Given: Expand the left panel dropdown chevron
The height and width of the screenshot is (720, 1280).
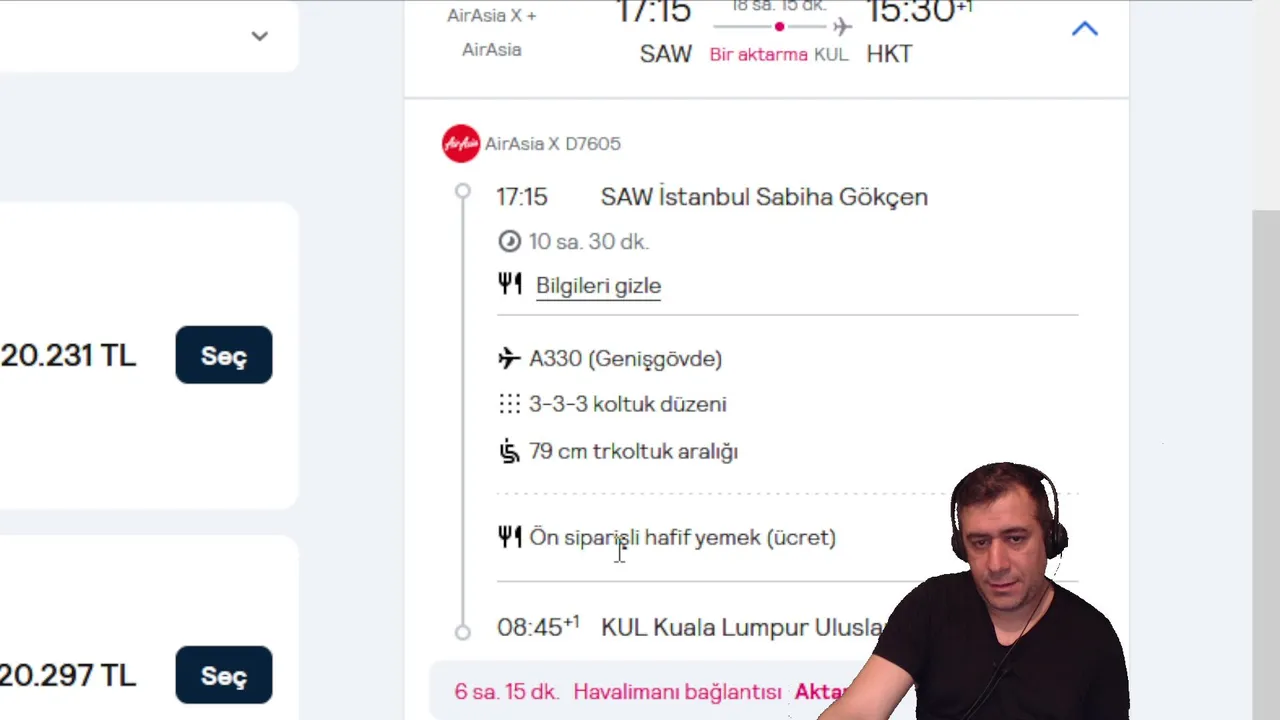Looking at the screenshot, I should click(x=259, y=36).
